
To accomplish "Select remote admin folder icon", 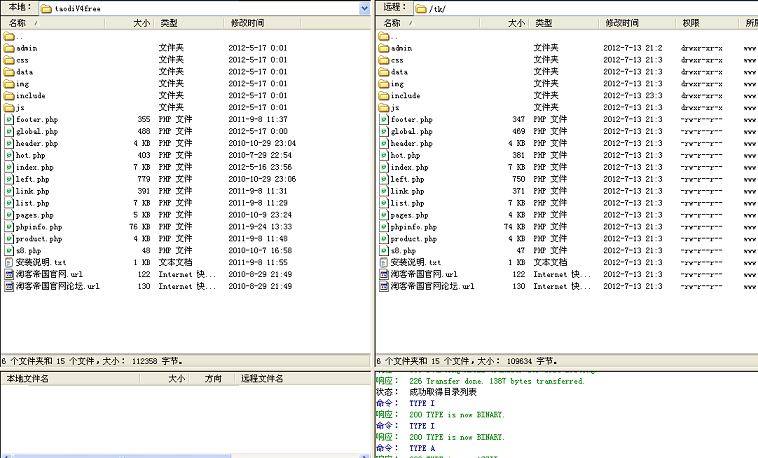I will [x=383, y=48].
